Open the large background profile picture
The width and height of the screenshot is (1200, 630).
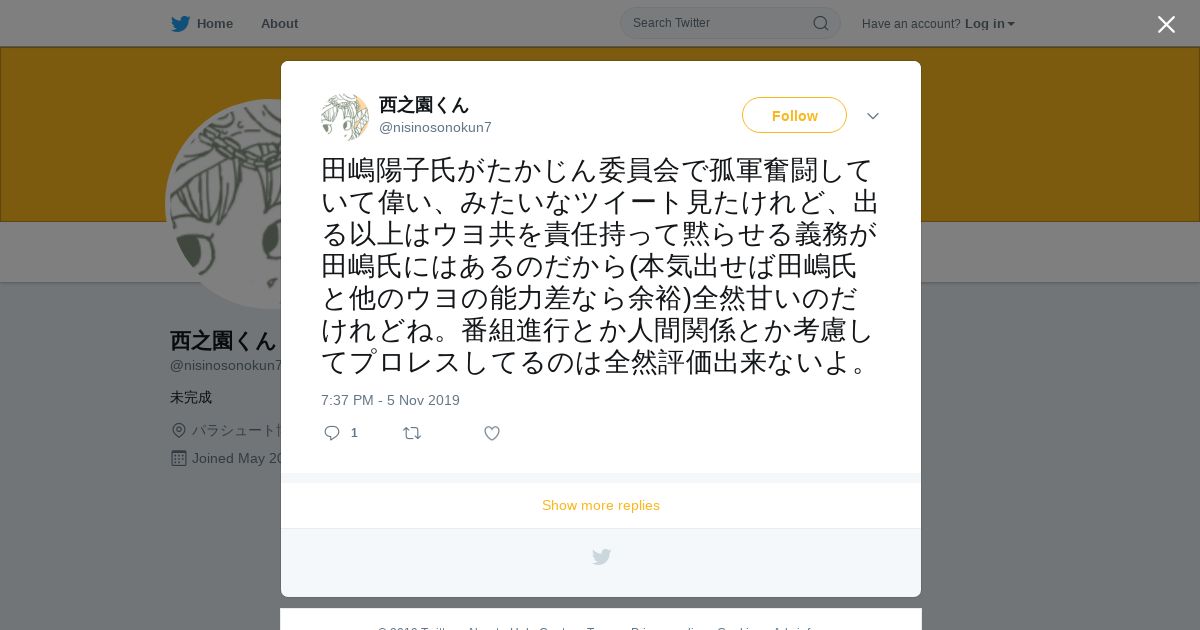click(x=223, y=204)
